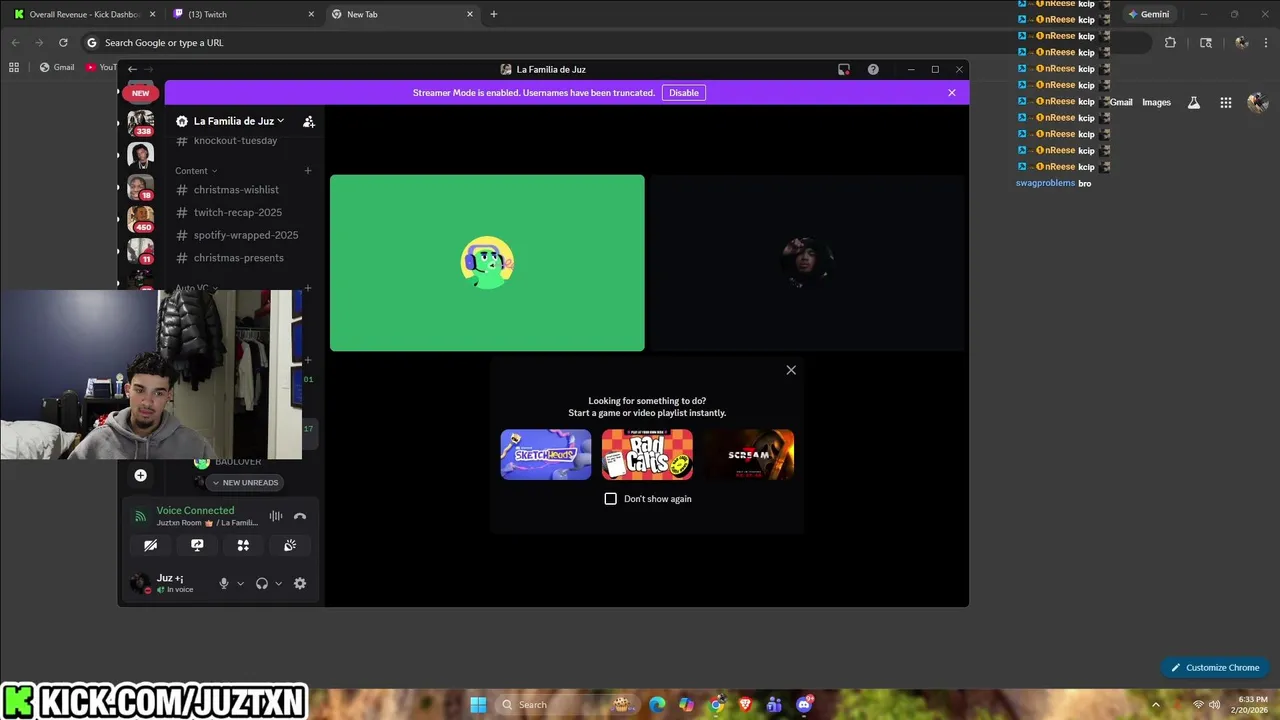Mute the microphone
The width and height of the screenshot is (1280, 720).
tap(224, 583)
